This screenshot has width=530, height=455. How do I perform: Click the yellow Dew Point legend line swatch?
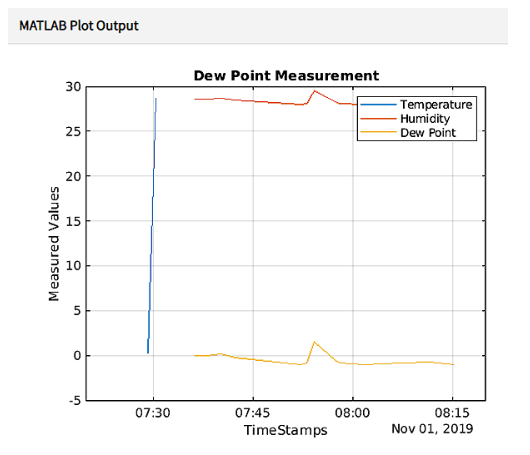[x=378, y=133]
